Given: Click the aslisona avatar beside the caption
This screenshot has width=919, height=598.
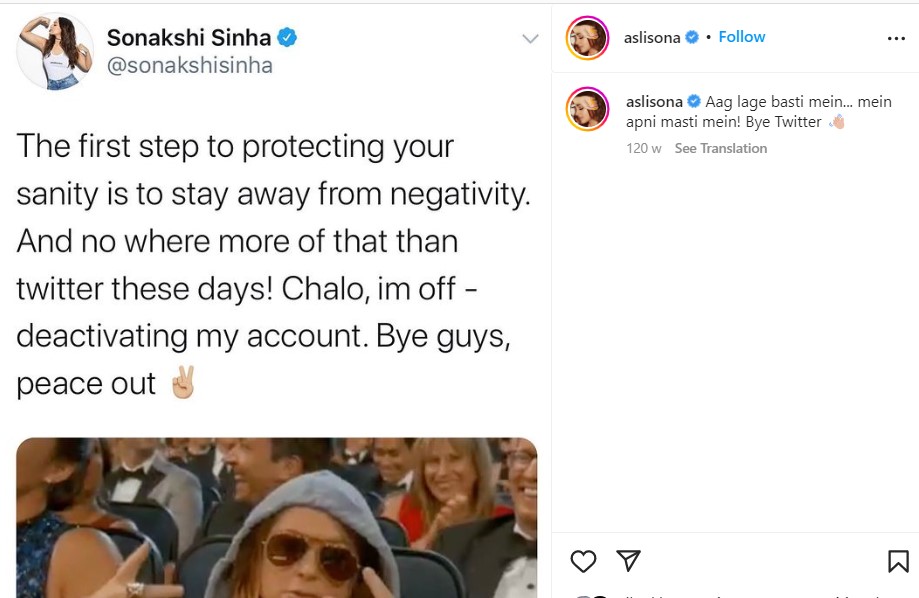Looking at the screenshot, I should point(587,109).
